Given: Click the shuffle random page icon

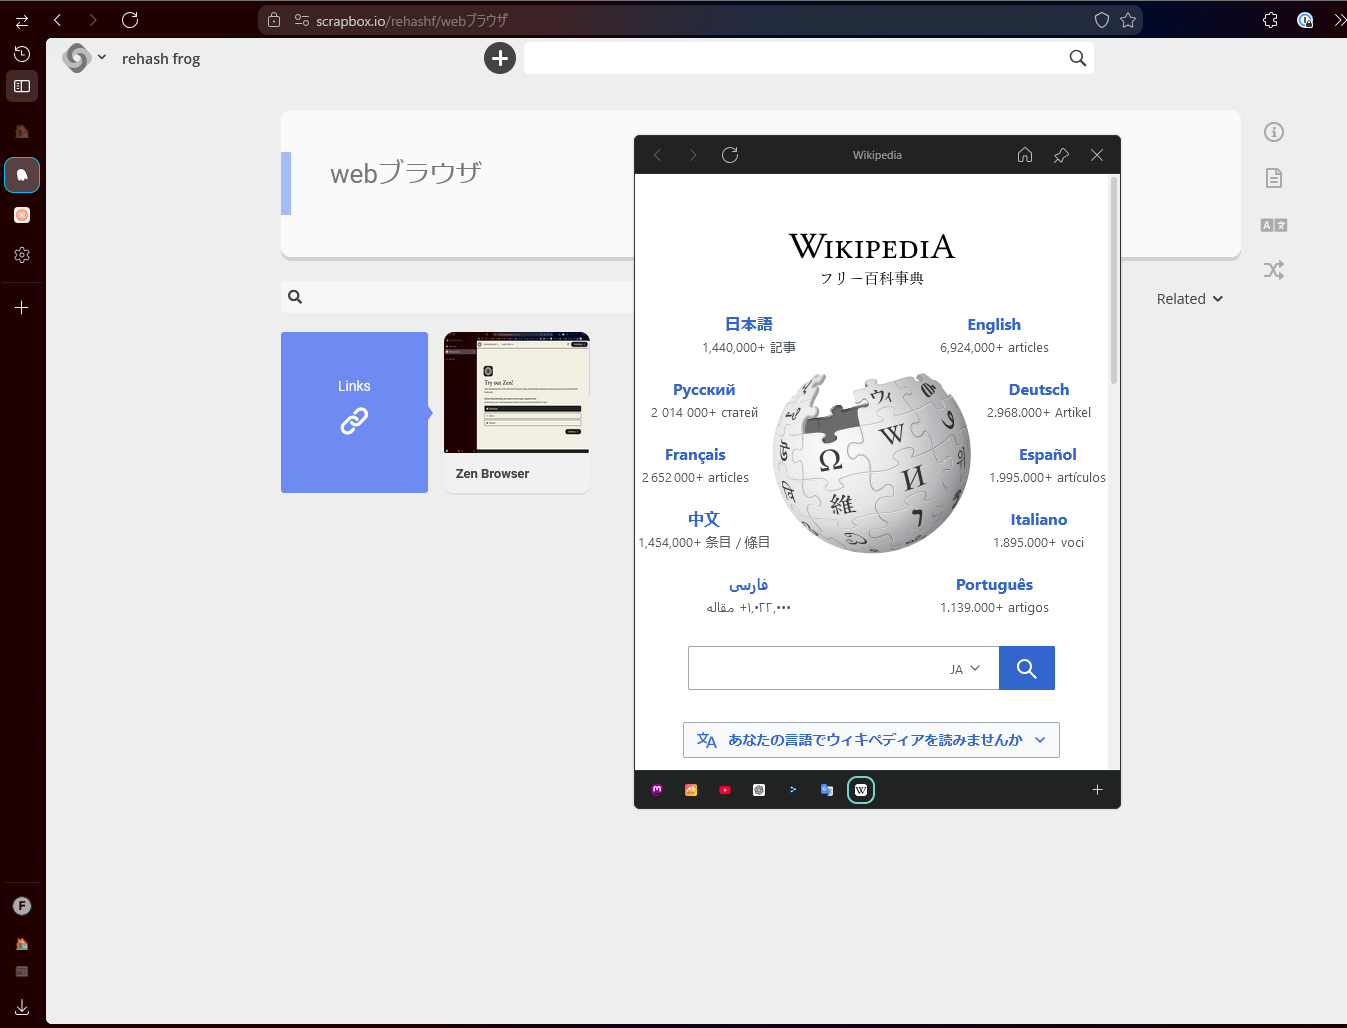Looking at the screenshot, I should click(x=1274, y=270).
